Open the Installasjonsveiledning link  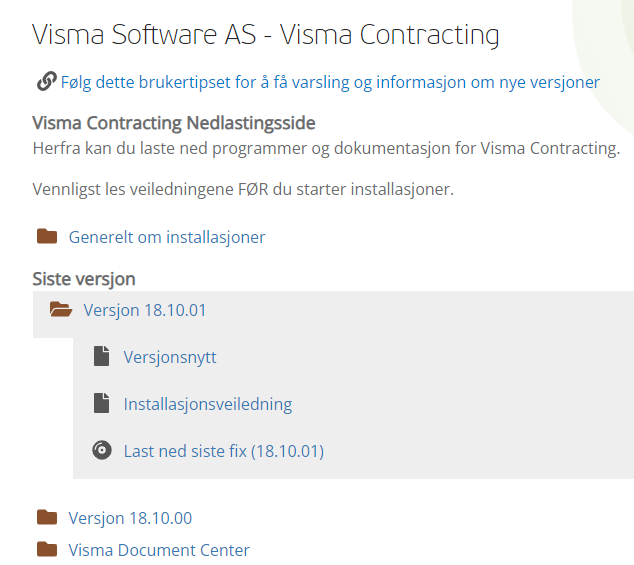[208, 405]
